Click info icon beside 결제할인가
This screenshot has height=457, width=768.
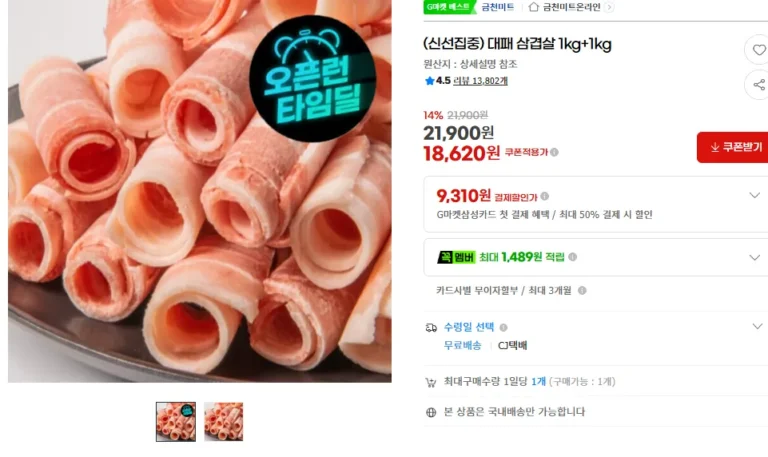[x=545, y=196]
